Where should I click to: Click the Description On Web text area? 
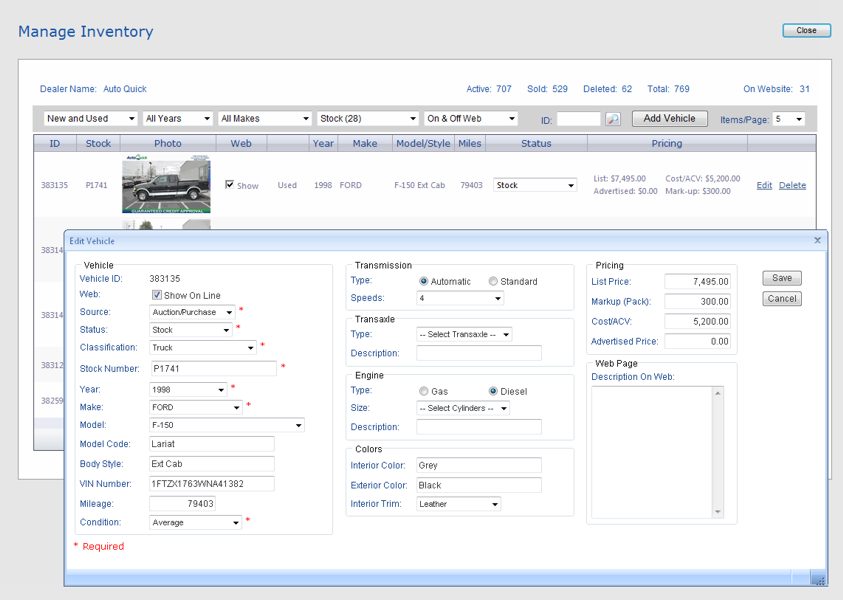pyautogui.click(x=652, y=452)
